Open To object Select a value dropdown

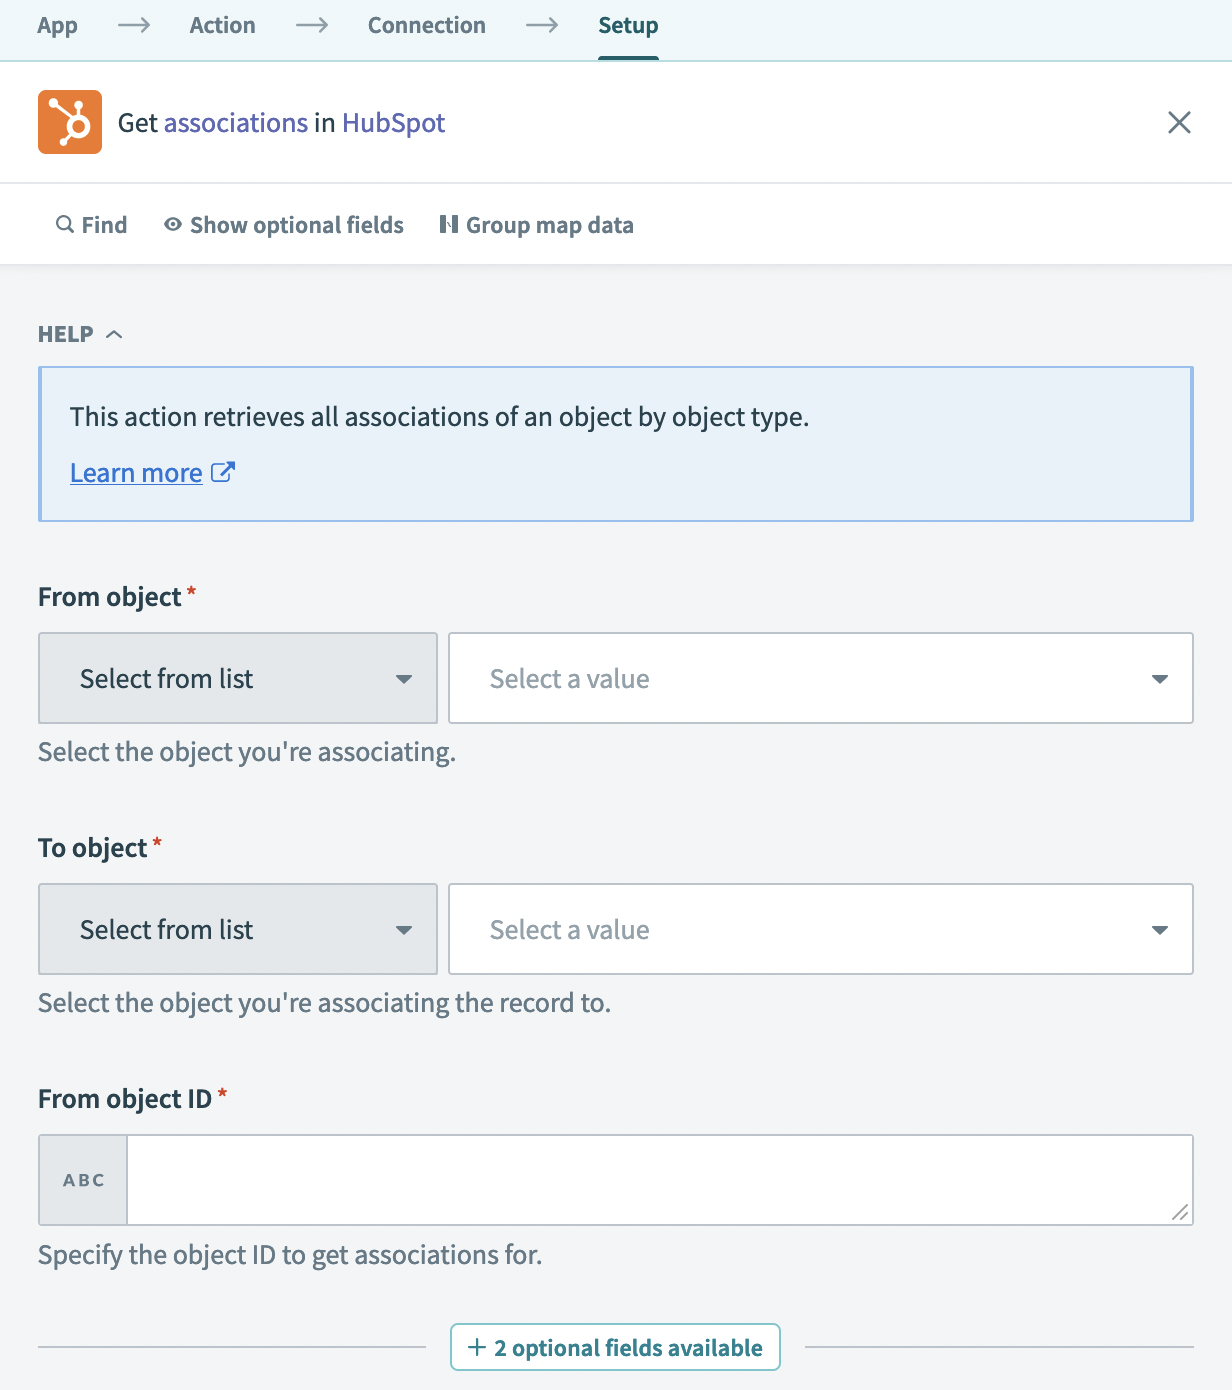(820, 929)
